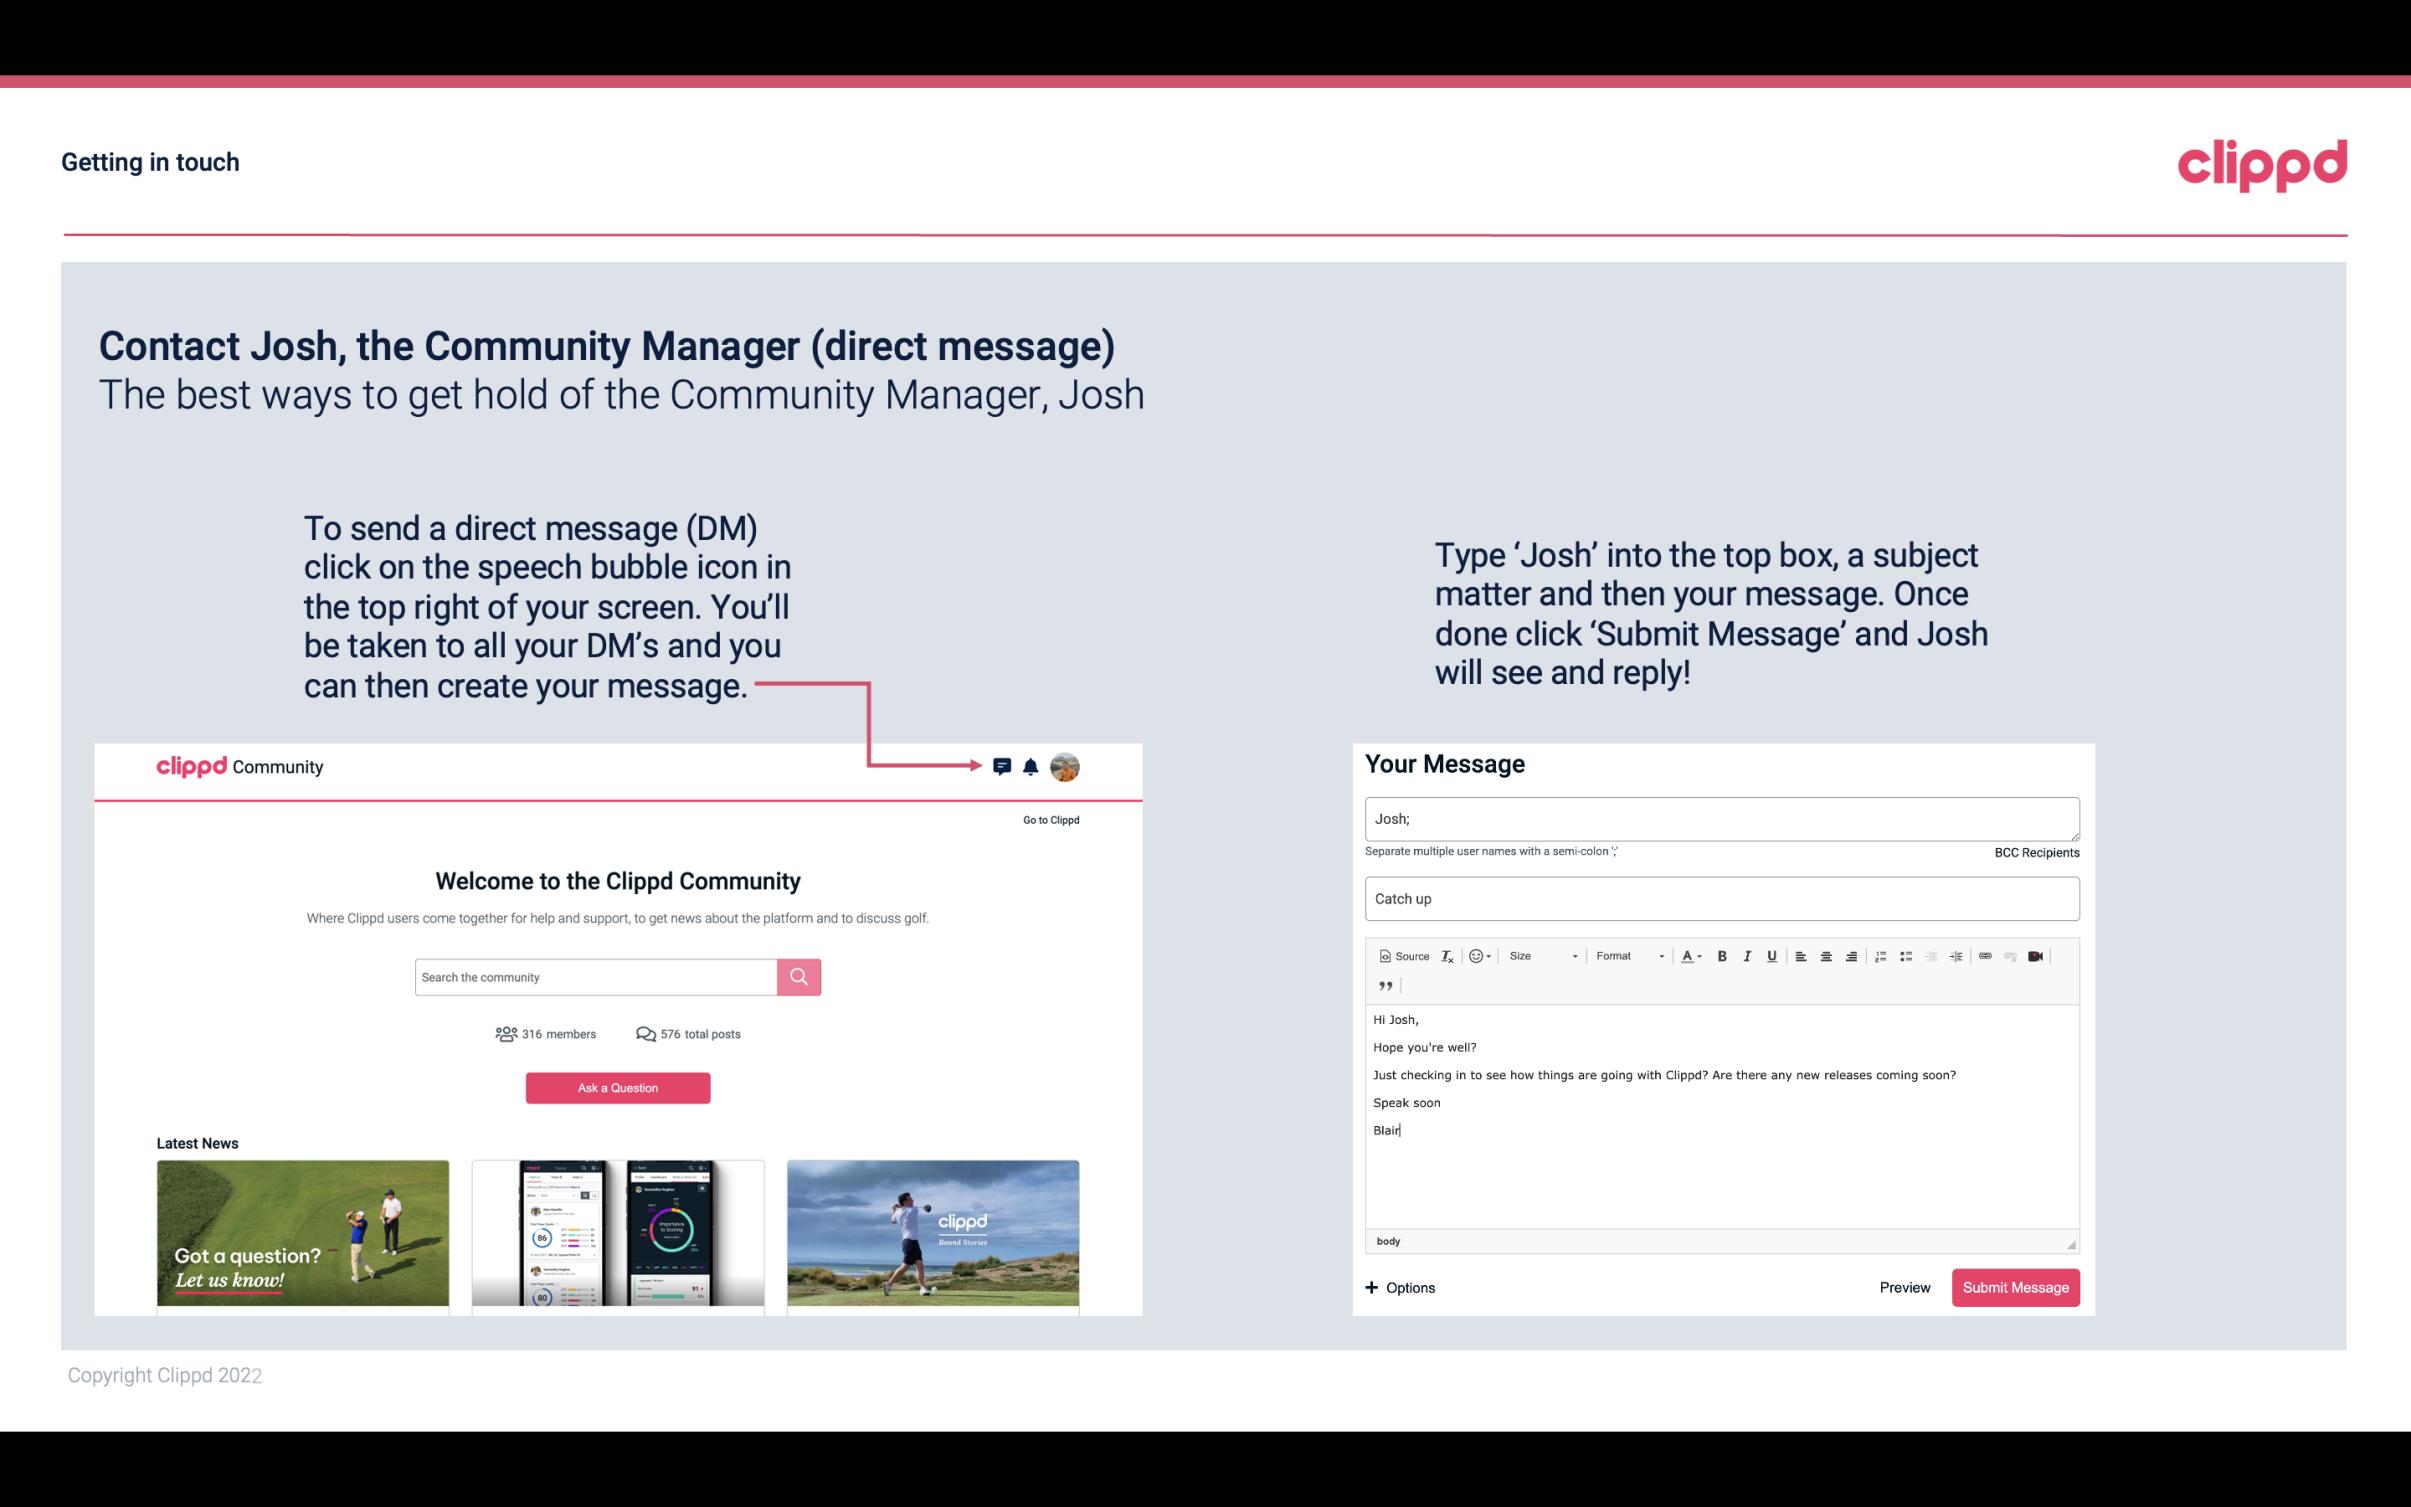This screenshot has width=2411, height=1507.
Task: Click the user profile avatar icon
Action: click(1066, 766)
